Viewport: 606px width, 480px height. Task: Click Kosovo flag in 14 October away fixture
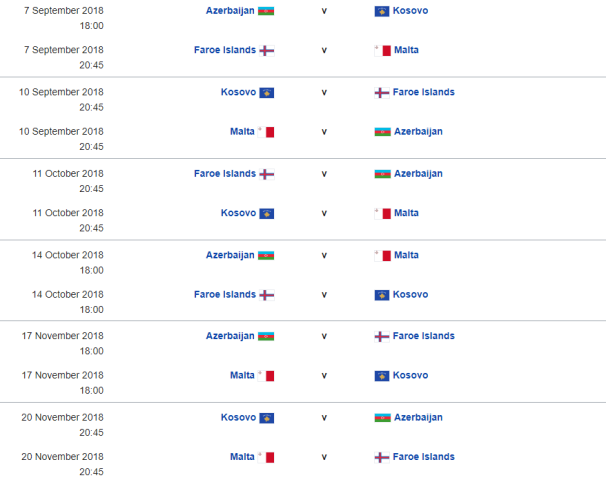(382, 295)
